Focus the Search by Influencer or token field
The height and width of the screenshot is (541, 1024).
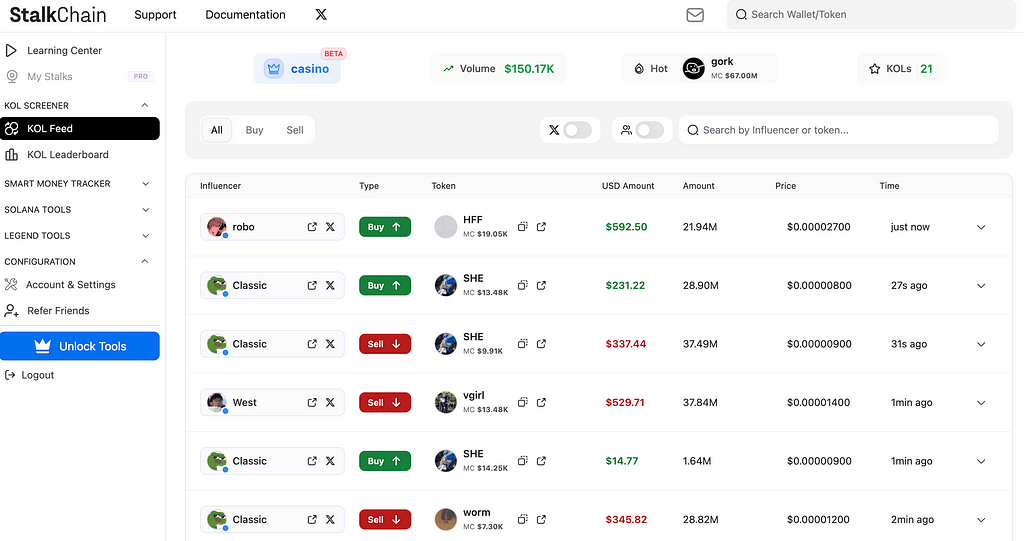click(839, 130)
